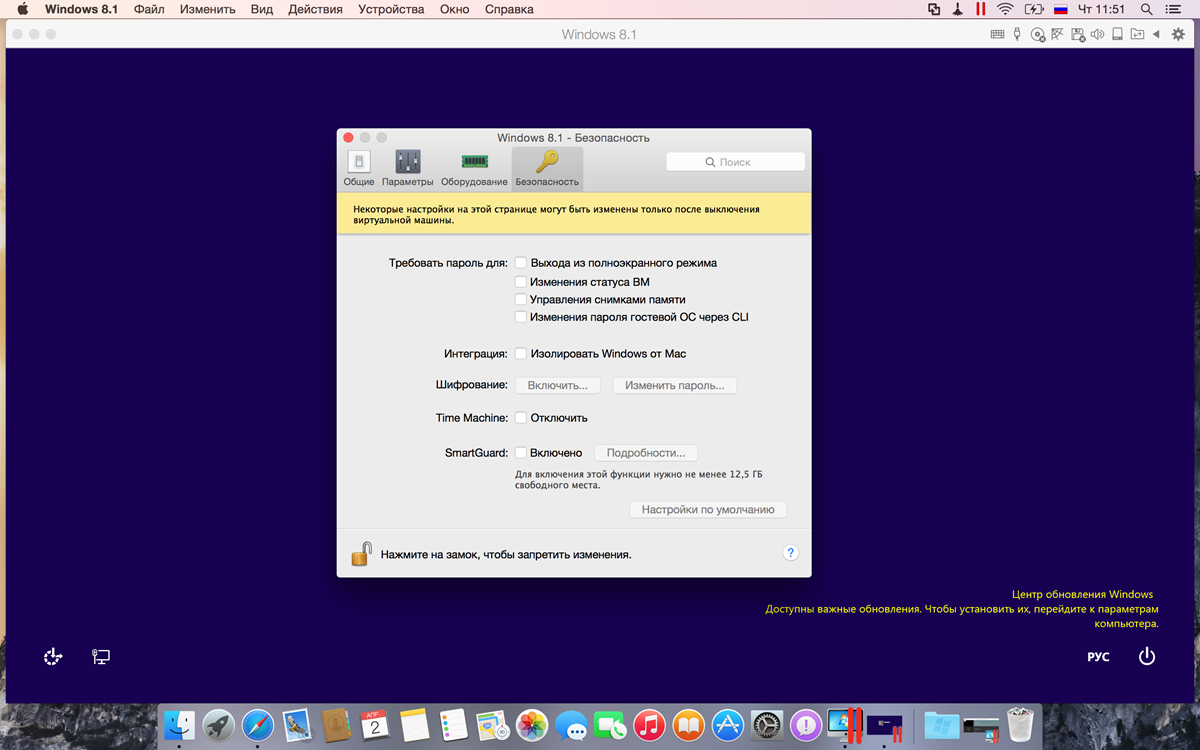Click the Windows power button icon

[1147, 657]
